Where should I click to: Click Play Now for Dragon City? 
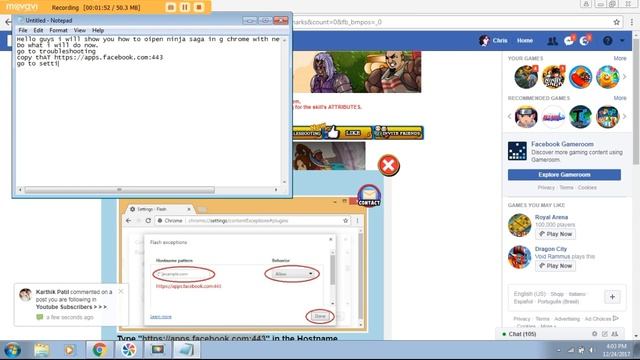[x=555, y=266]
